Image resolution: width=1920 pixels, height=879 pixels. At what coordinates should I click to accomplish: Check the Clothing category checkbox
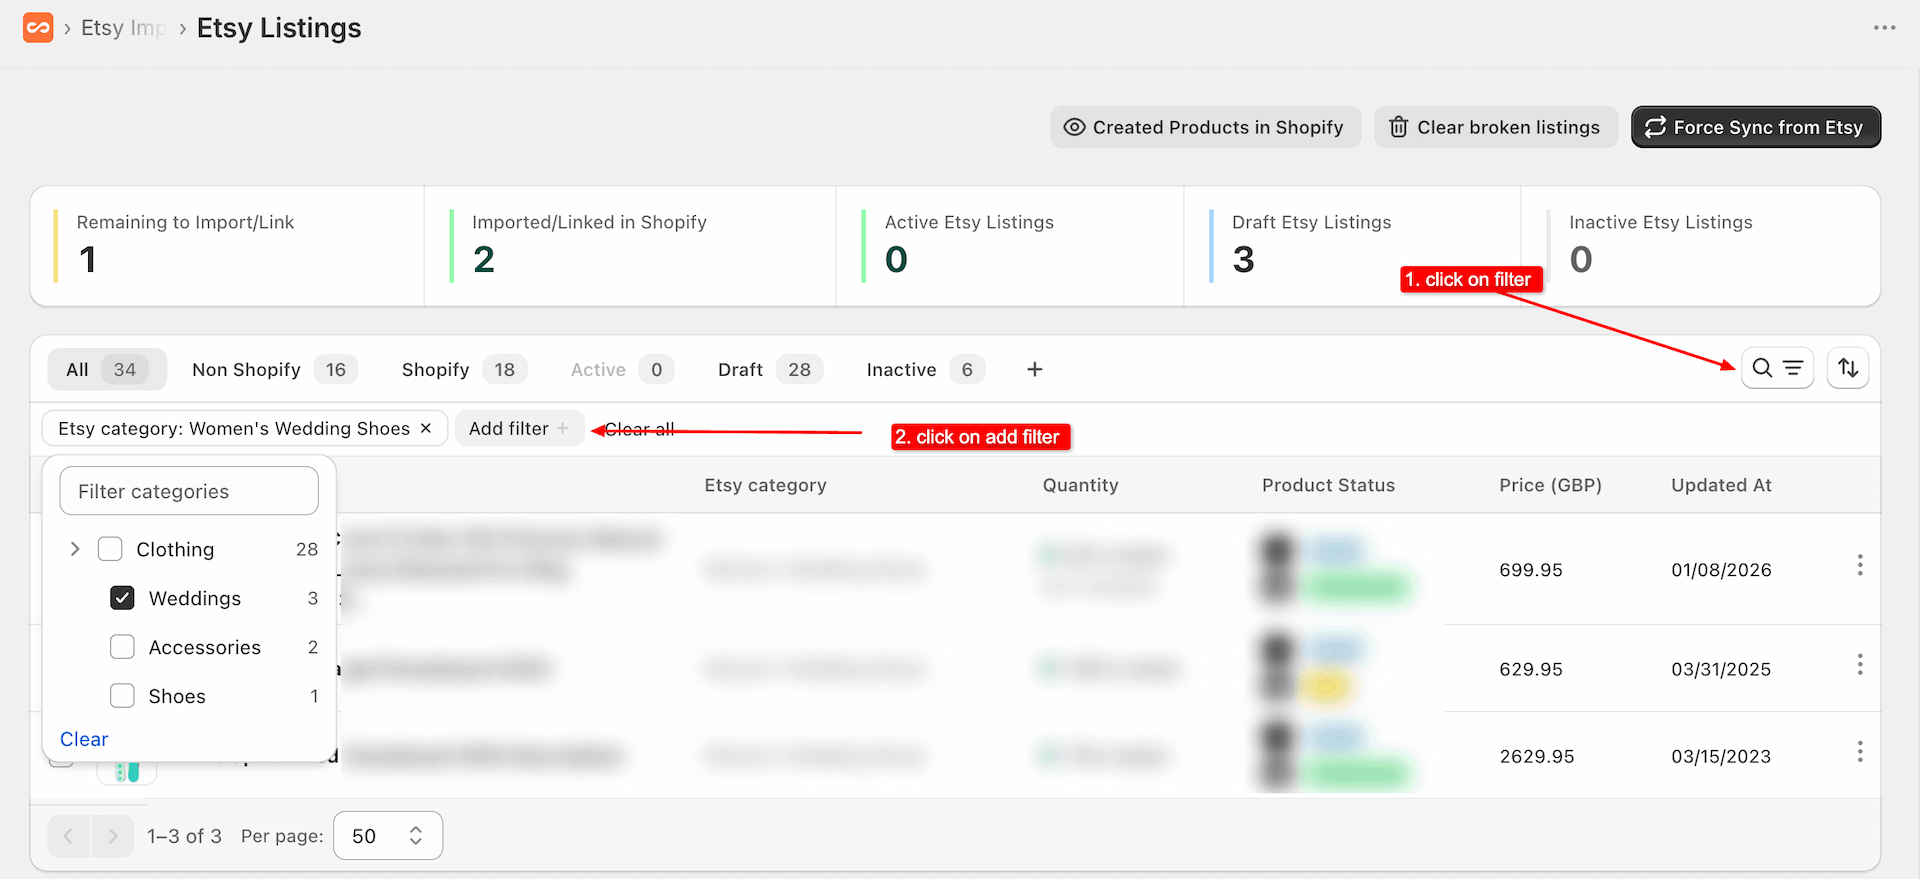[x=110, y=549]
